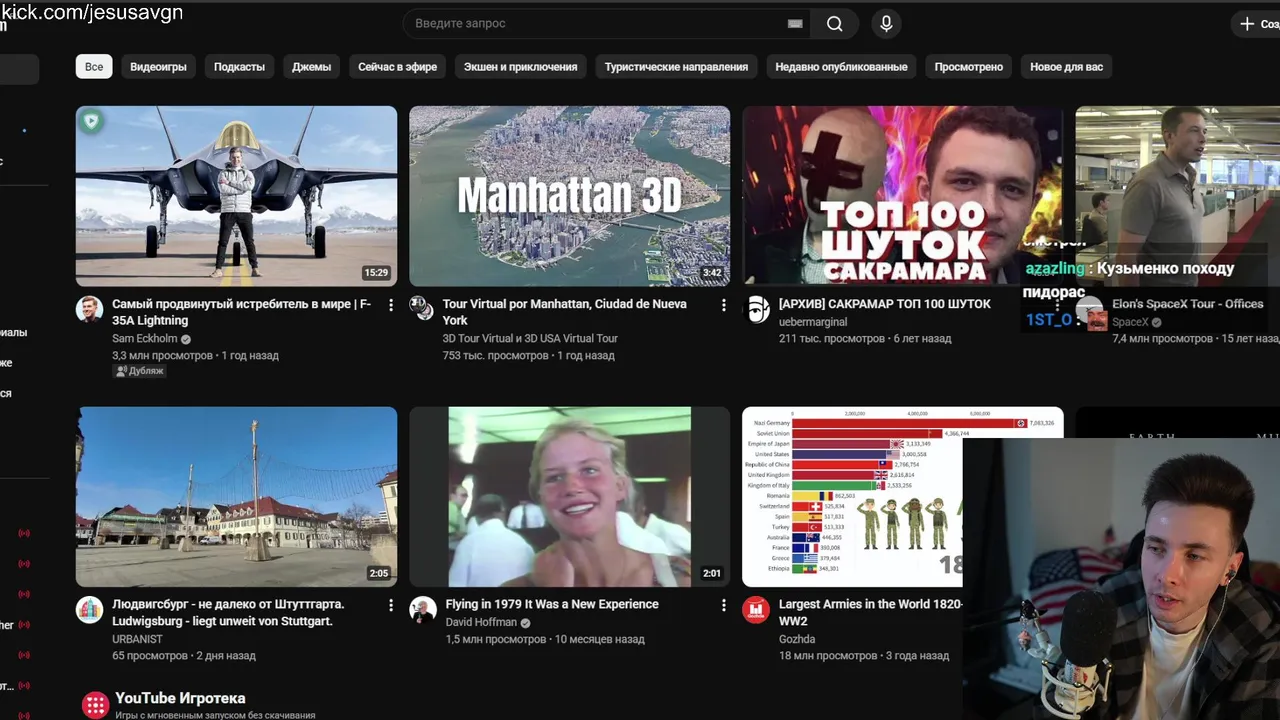Screen dimensions: 1280x720
Task: Open 3D Tour Virtual channel avatar
Action: [x=423, y=308]
